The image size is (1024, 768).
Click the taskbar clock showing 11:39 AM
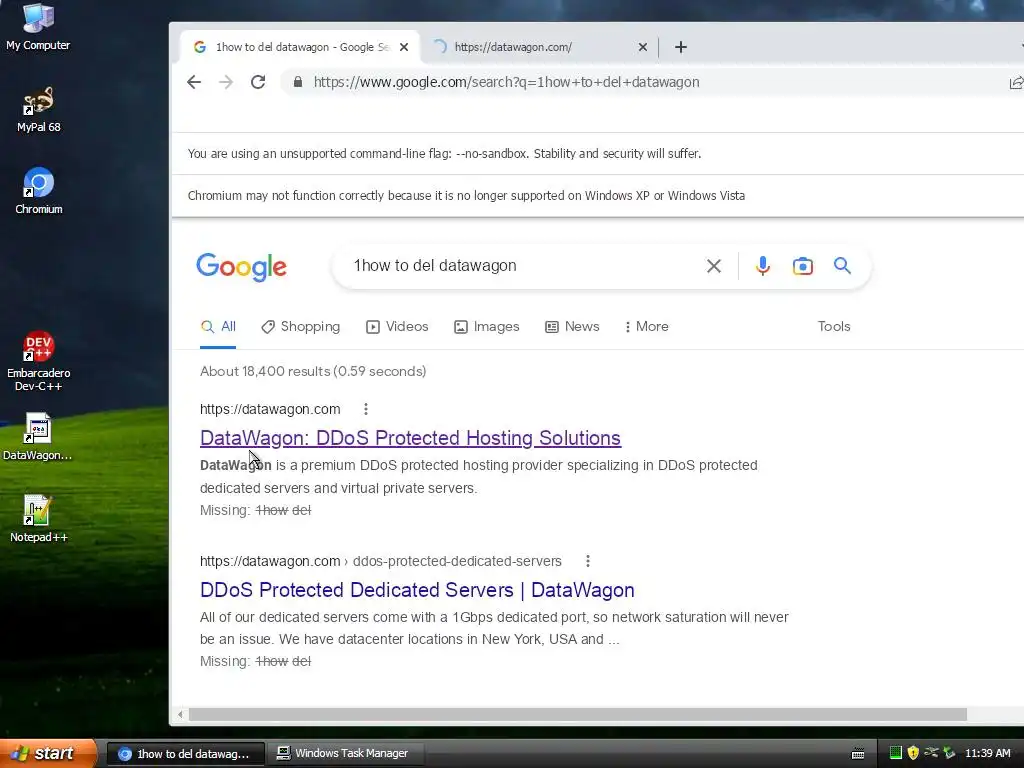pyautogui.click(x=987, y=753)
